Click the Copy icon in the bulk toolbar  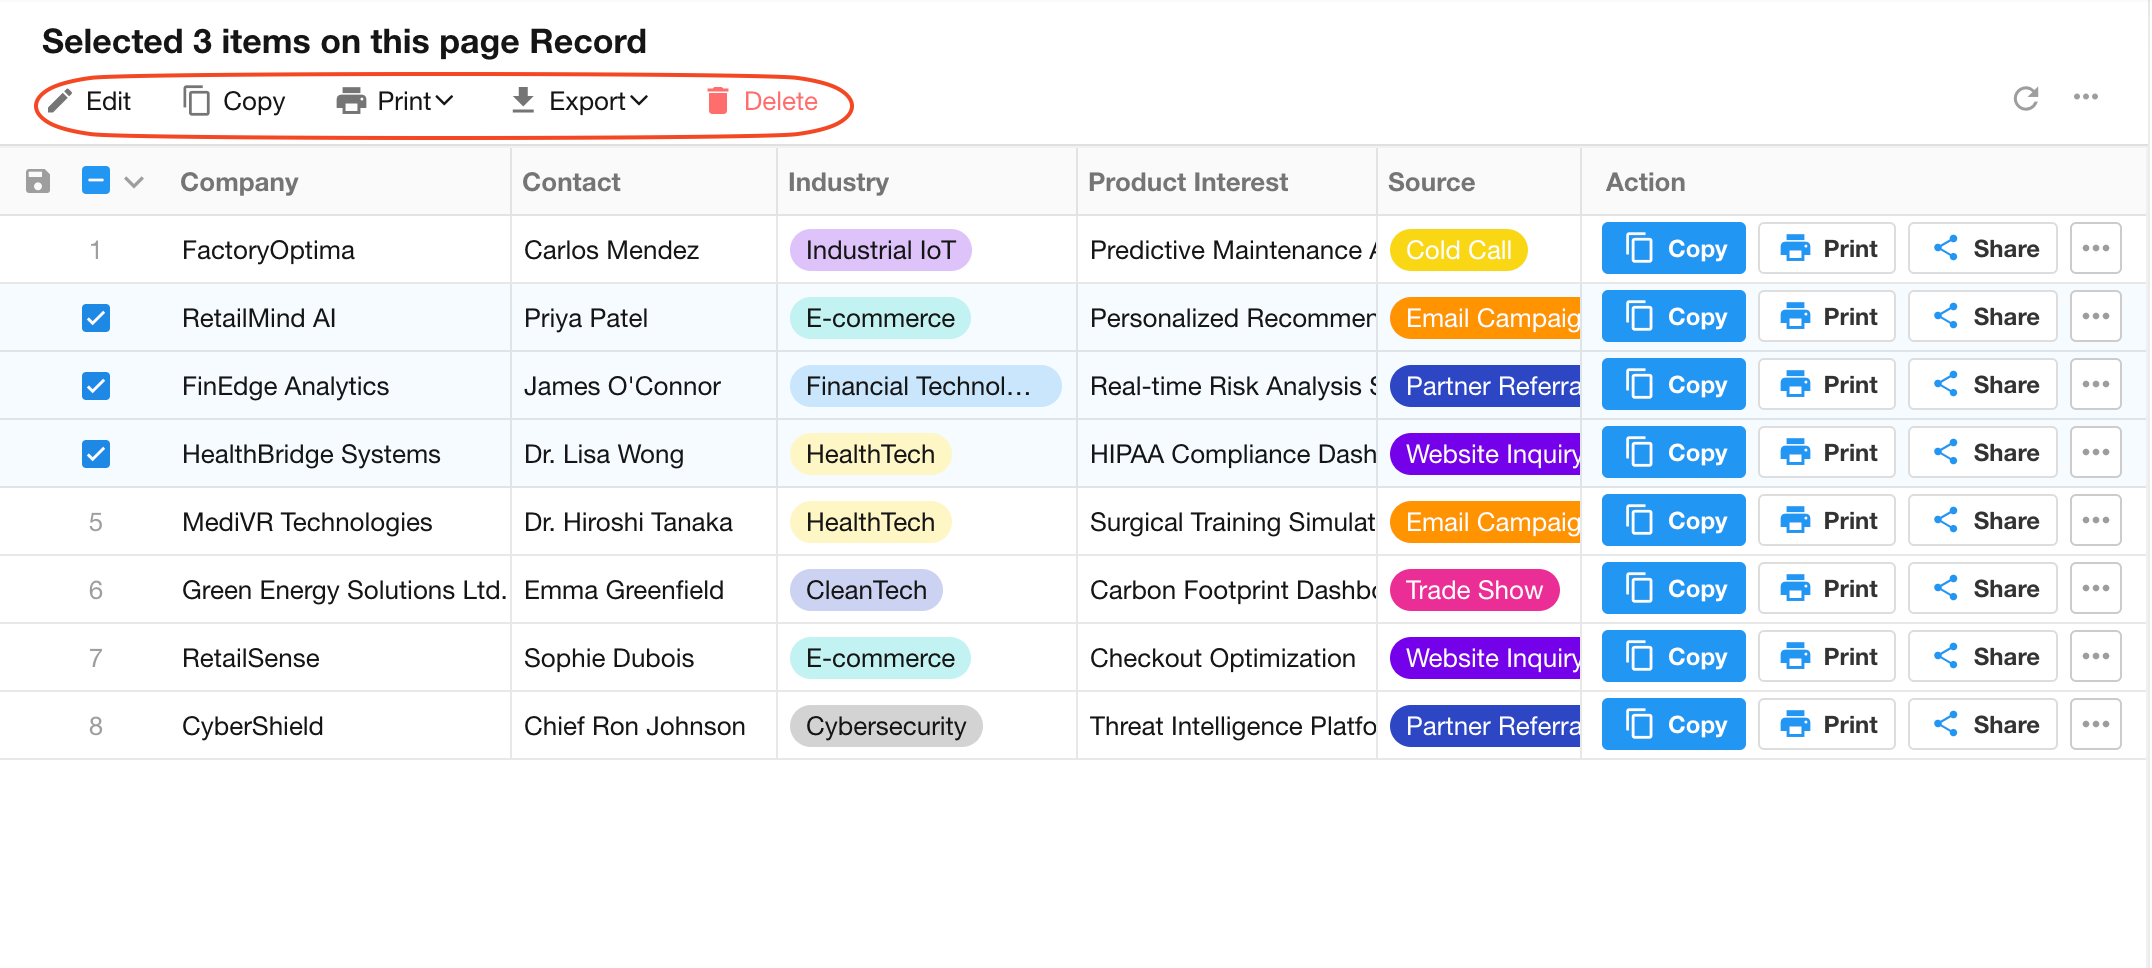(197, 101)
